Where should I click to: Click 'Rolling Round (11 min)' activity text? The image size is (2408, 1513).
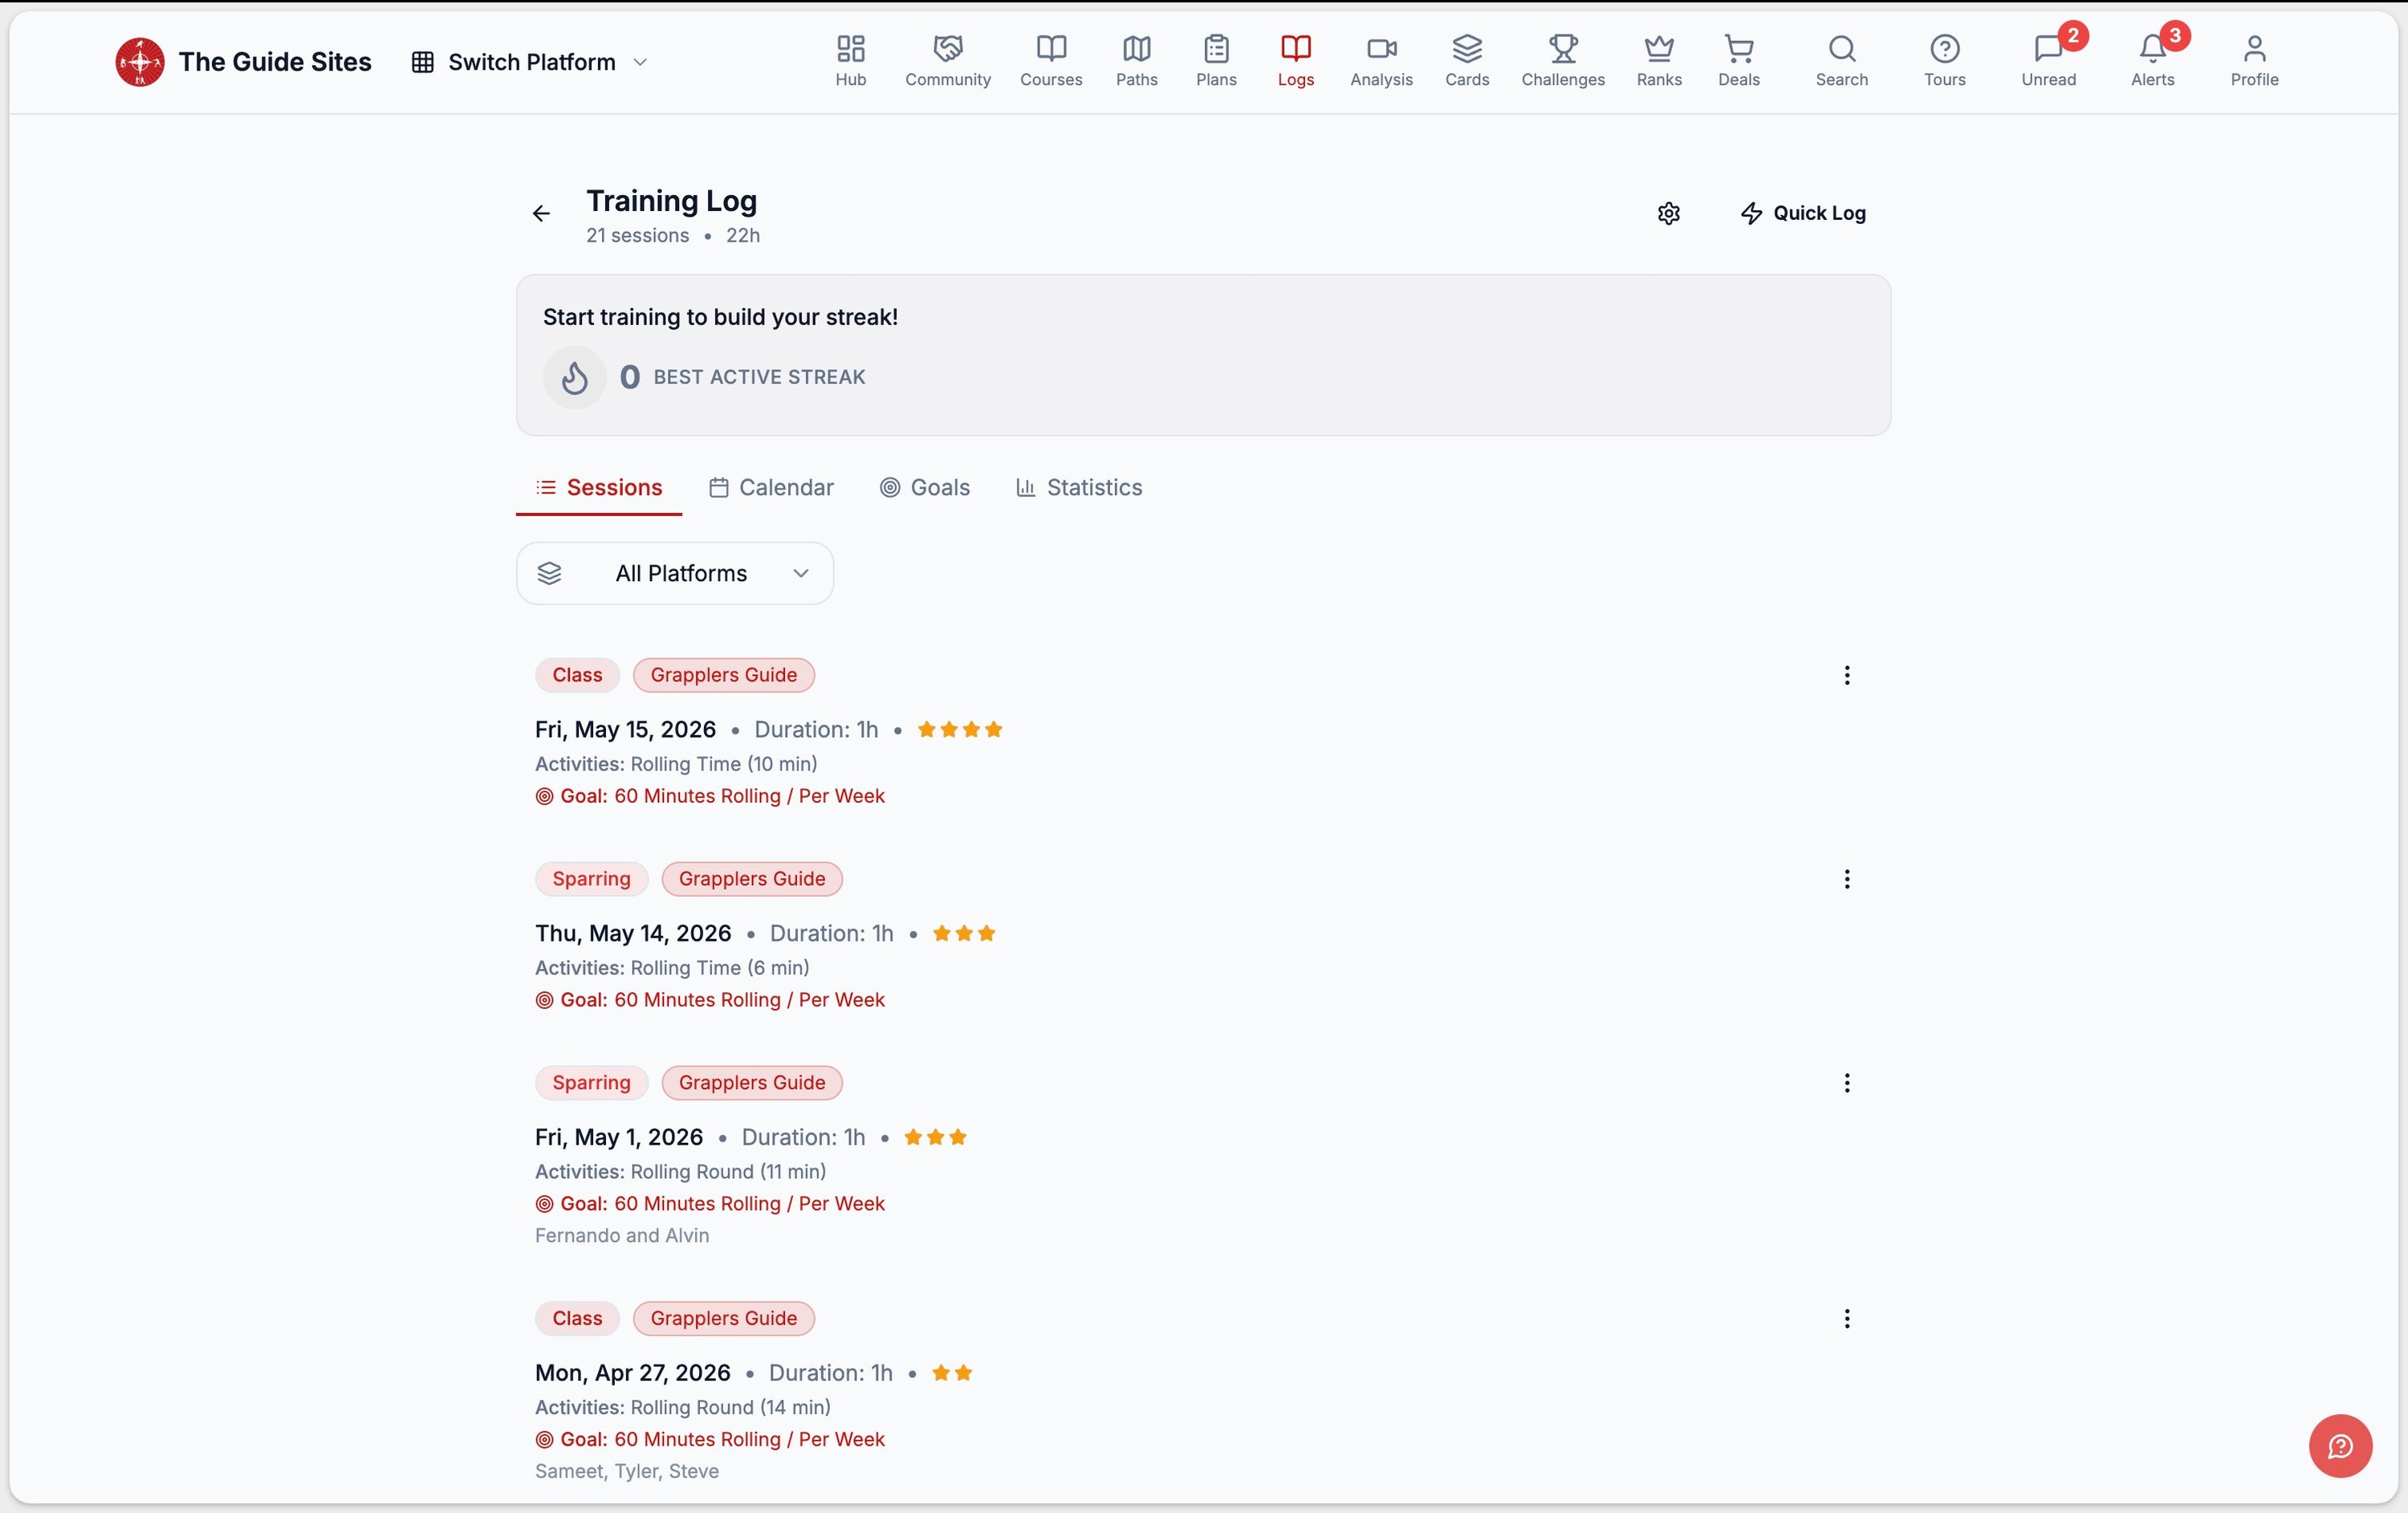click(x=728, y=1172)
